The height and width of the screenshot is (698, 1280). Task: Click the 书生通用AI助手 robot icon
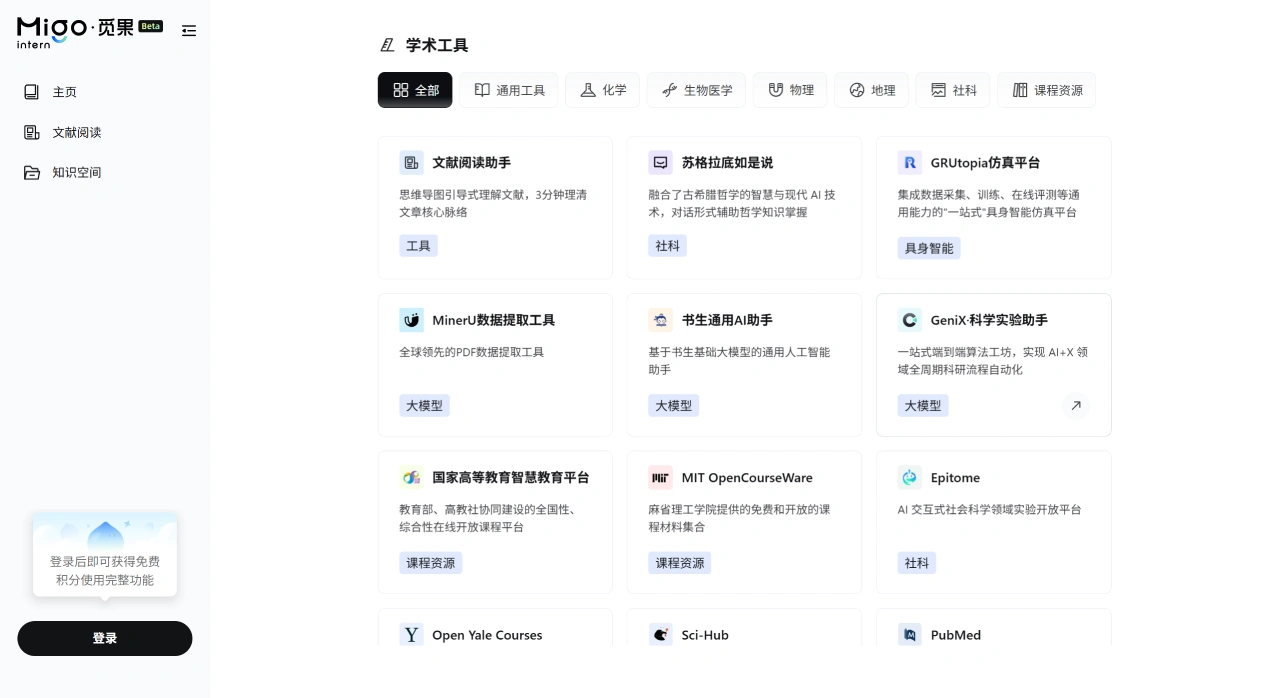tap(660, 320)
